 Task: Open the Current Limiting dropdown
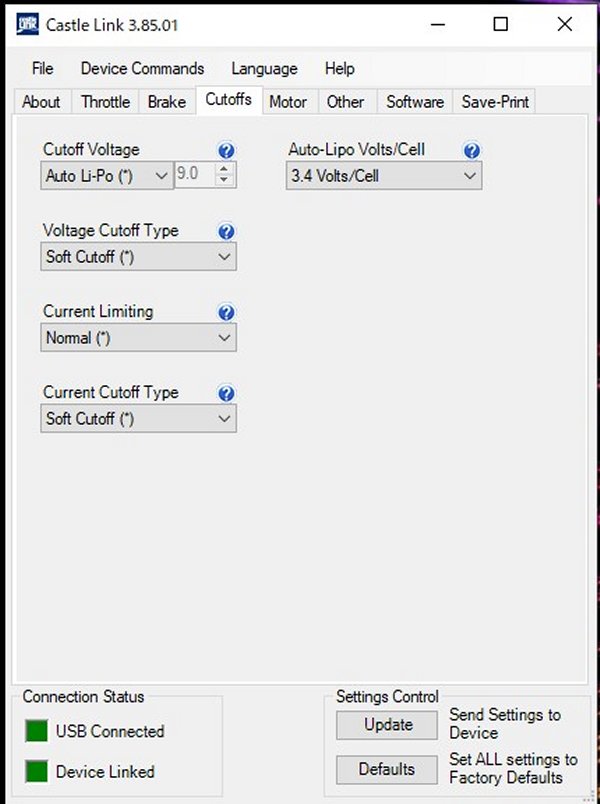[139, 338]
